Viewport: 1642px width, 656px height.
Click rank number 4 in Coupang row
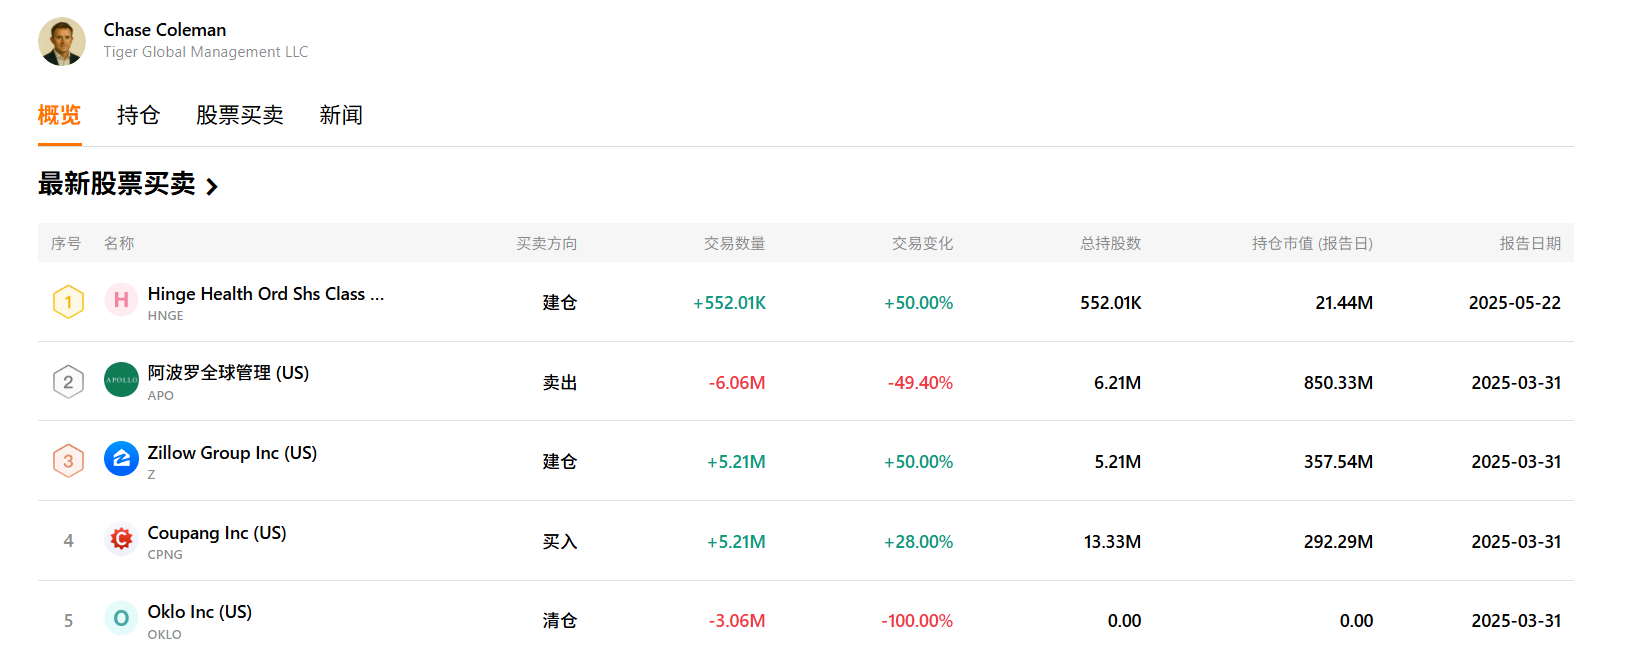[x=69, y=541]
